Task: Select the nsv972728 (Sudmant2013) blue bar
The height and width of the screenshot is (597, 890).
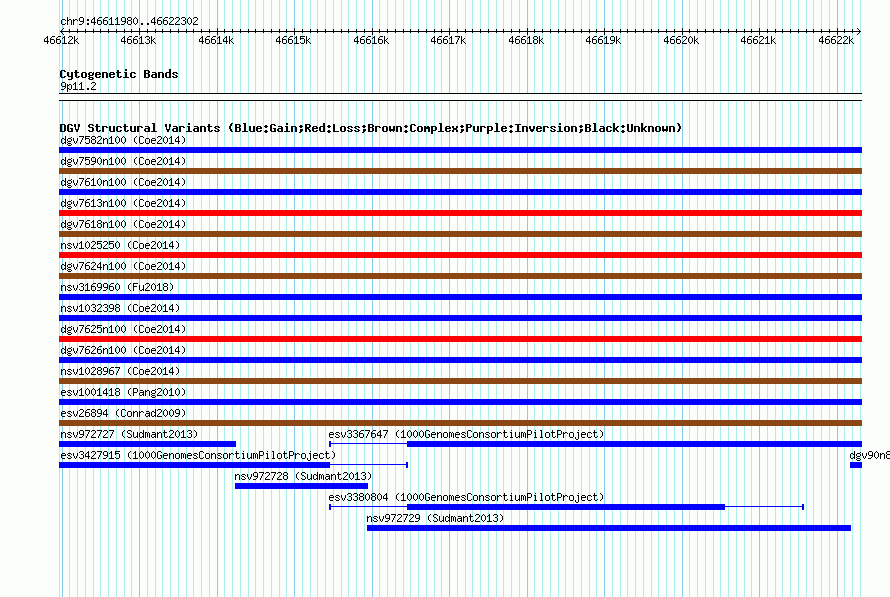Action: 301,486
